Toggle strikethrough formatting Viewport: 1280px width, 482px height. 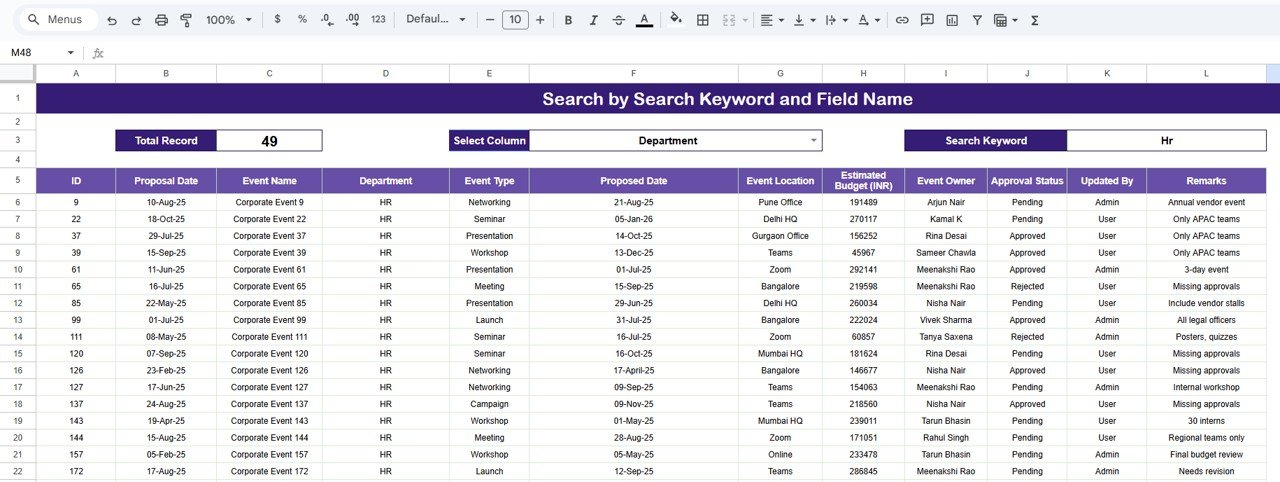coord(618,20)
